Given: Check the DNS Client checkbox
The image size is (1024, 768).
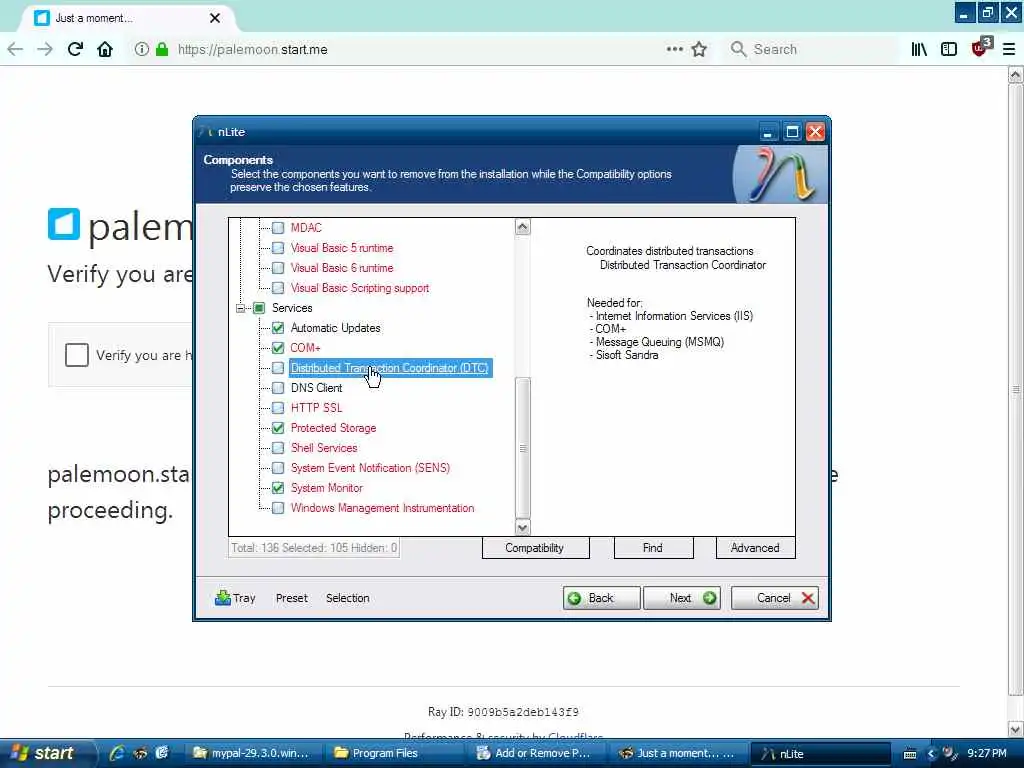Looking at the screenshot, I should click(278, 388).
